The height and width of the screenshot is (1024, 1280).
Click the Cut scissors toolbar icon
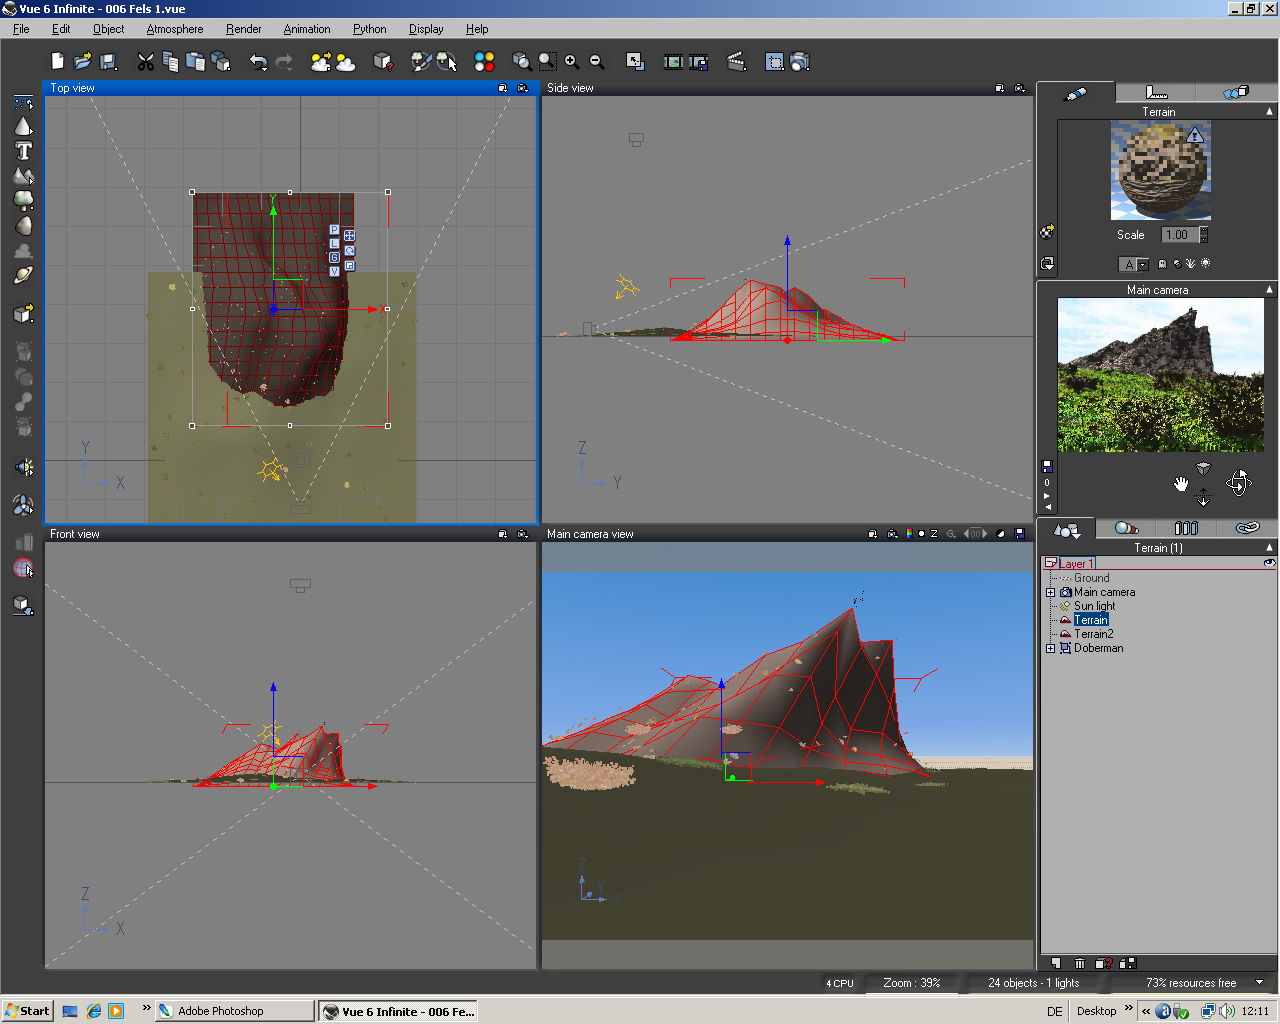coord(146,62)
